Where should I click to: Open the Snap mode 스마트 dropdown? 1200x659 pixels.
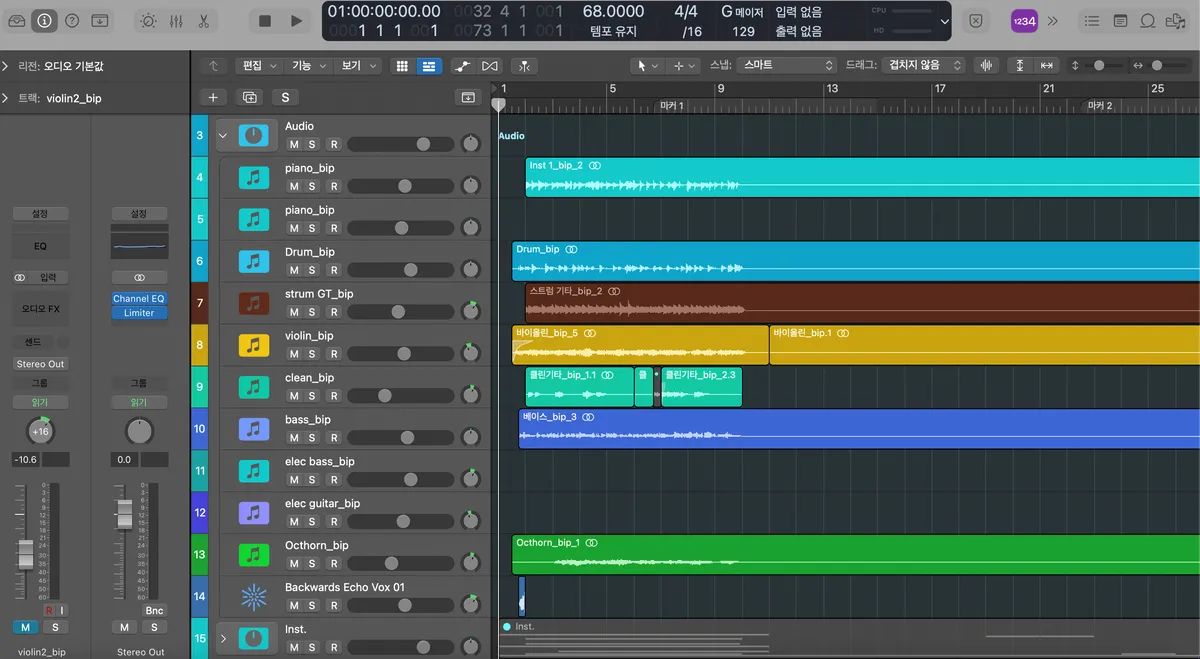coord(787,65)
